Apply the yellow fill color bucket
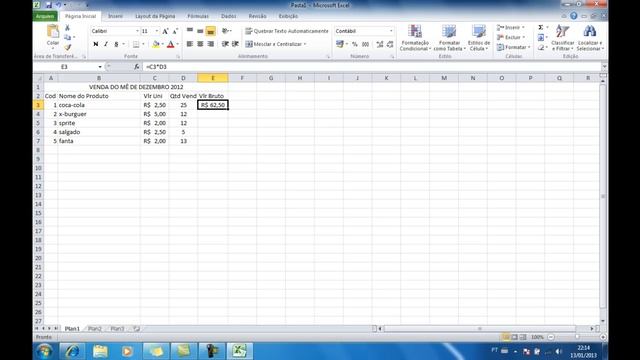Screen dimensions: 640x360 156,44
